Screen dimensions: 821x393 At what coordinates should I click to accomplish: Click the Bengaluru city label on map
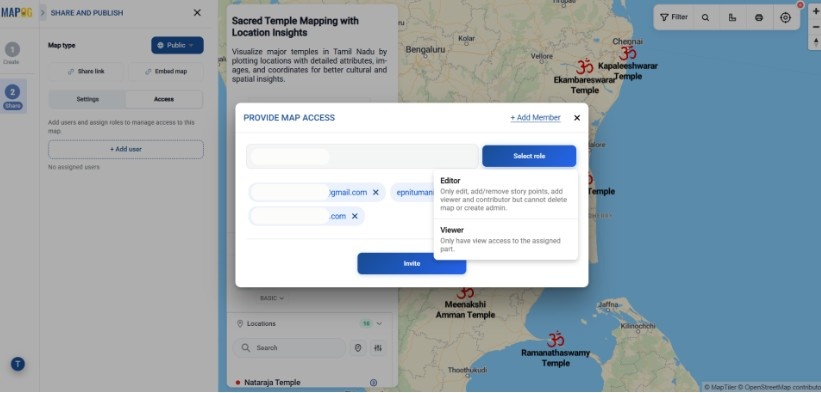(x=425, y=49)
